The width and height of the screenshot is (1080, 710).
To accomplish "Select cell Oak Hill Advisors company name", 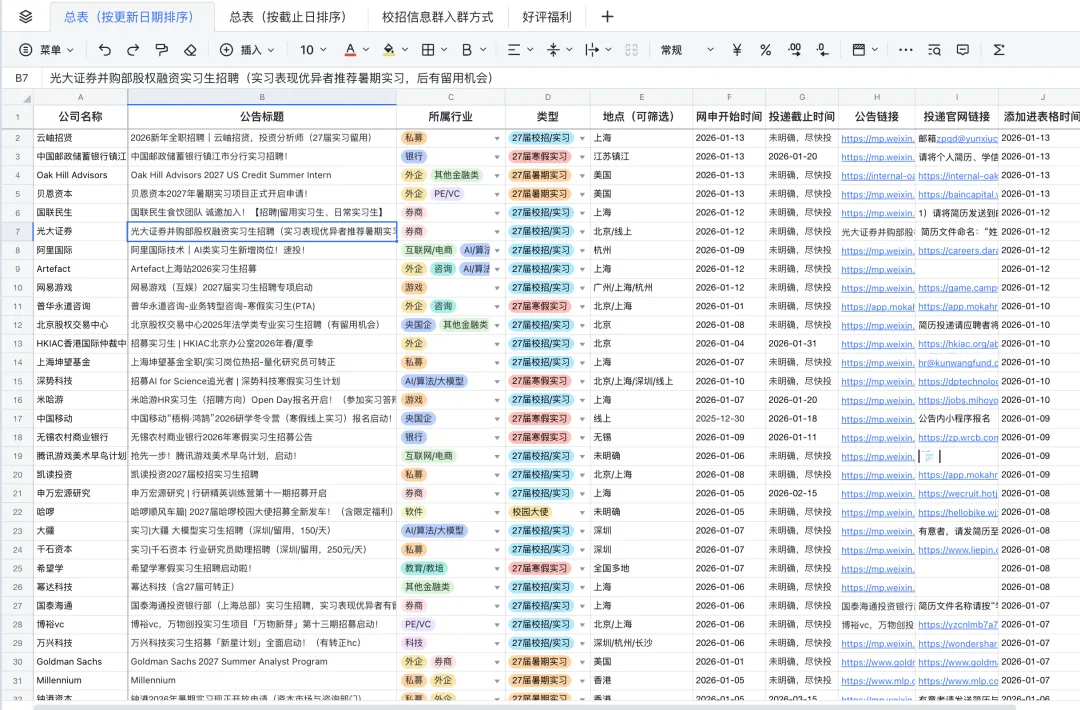I will pos(81,175).
